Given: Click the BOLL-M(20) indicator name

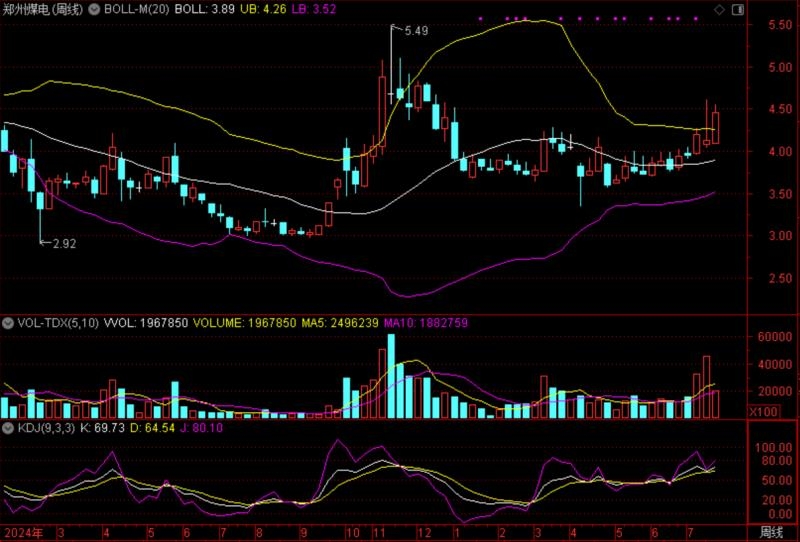Looking at the screenshot, I should (x=136, y=9).
